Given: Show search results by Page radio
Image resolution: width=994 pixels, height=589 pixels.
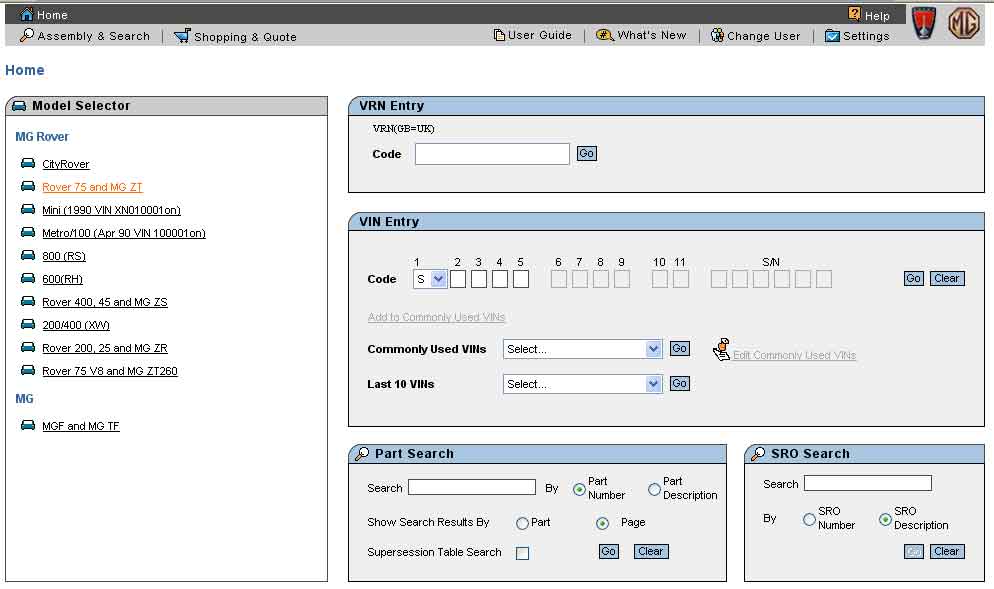Looking at the screenshot, I should point(602,523).
